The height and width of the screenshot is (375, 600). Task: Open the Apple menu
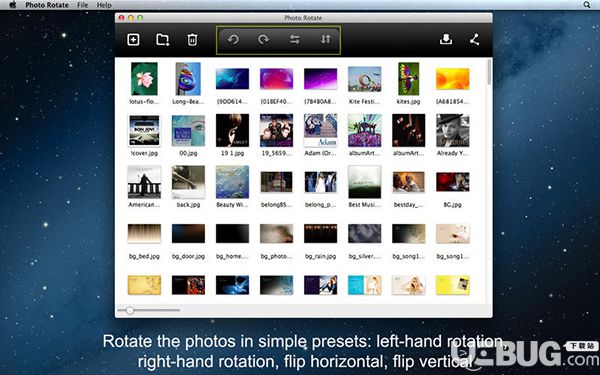coord(13,5)
